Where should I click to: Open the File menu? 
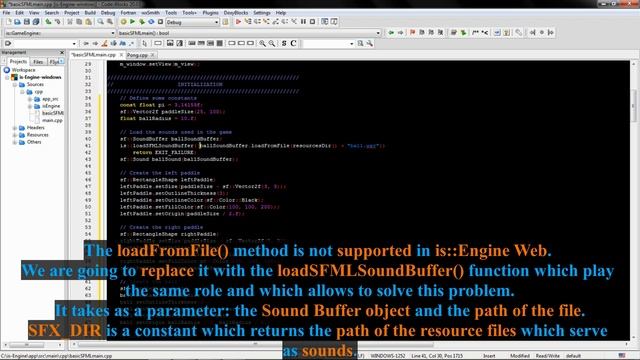(x=7, y=13)
